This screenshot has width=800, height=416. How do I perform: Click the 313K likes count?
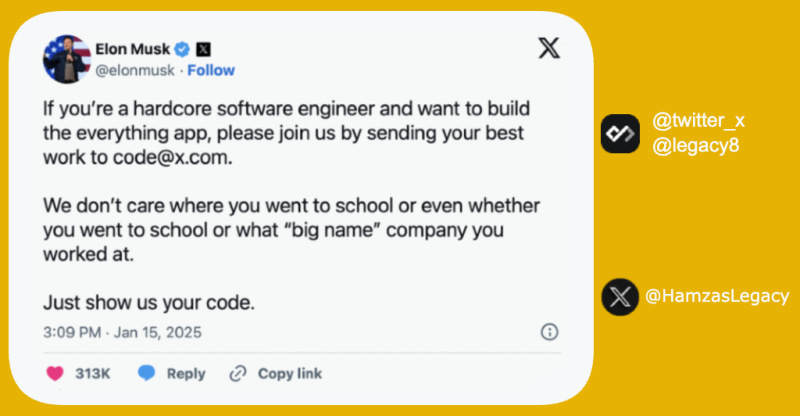coord(93,373)
